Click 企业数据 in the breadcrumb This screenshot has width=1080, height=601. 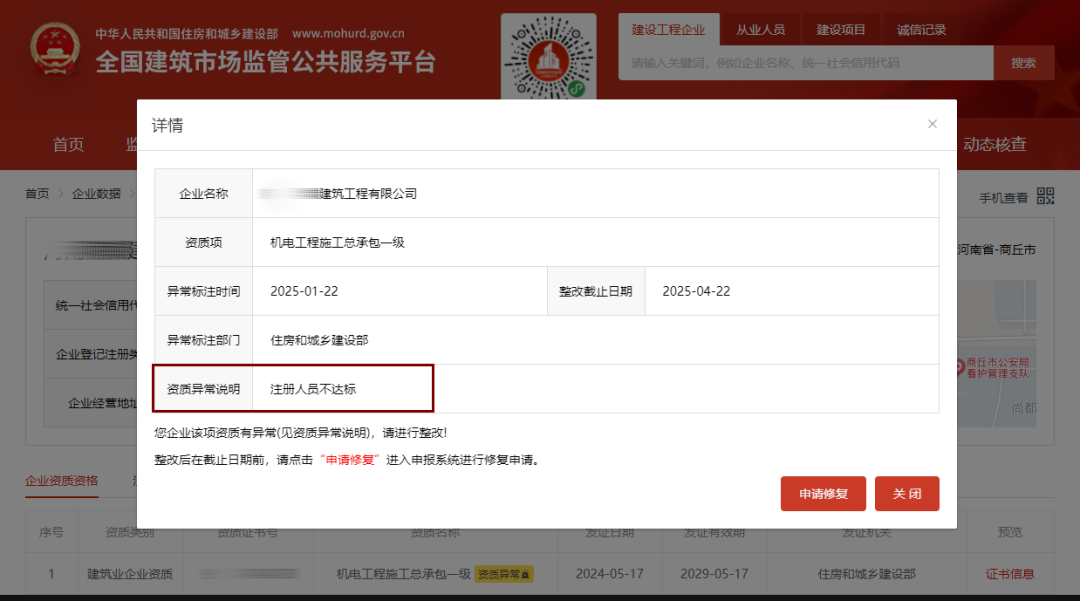[x=97, y=193]
